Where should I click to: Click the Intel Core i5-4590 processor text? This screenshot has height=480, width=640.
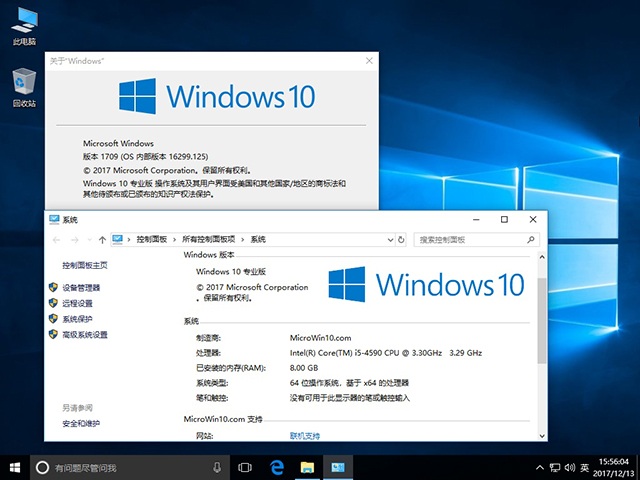coord(386,353)
